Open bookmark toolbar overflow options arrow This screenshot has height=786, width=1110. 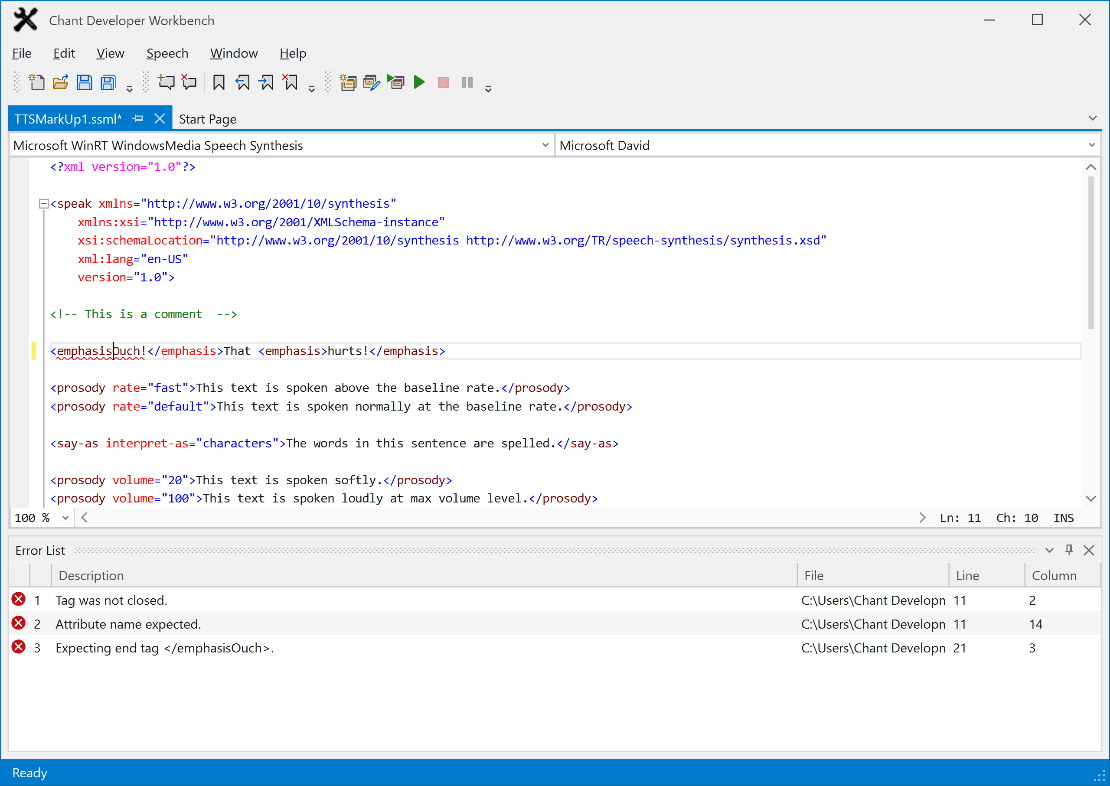pos(311,89)
